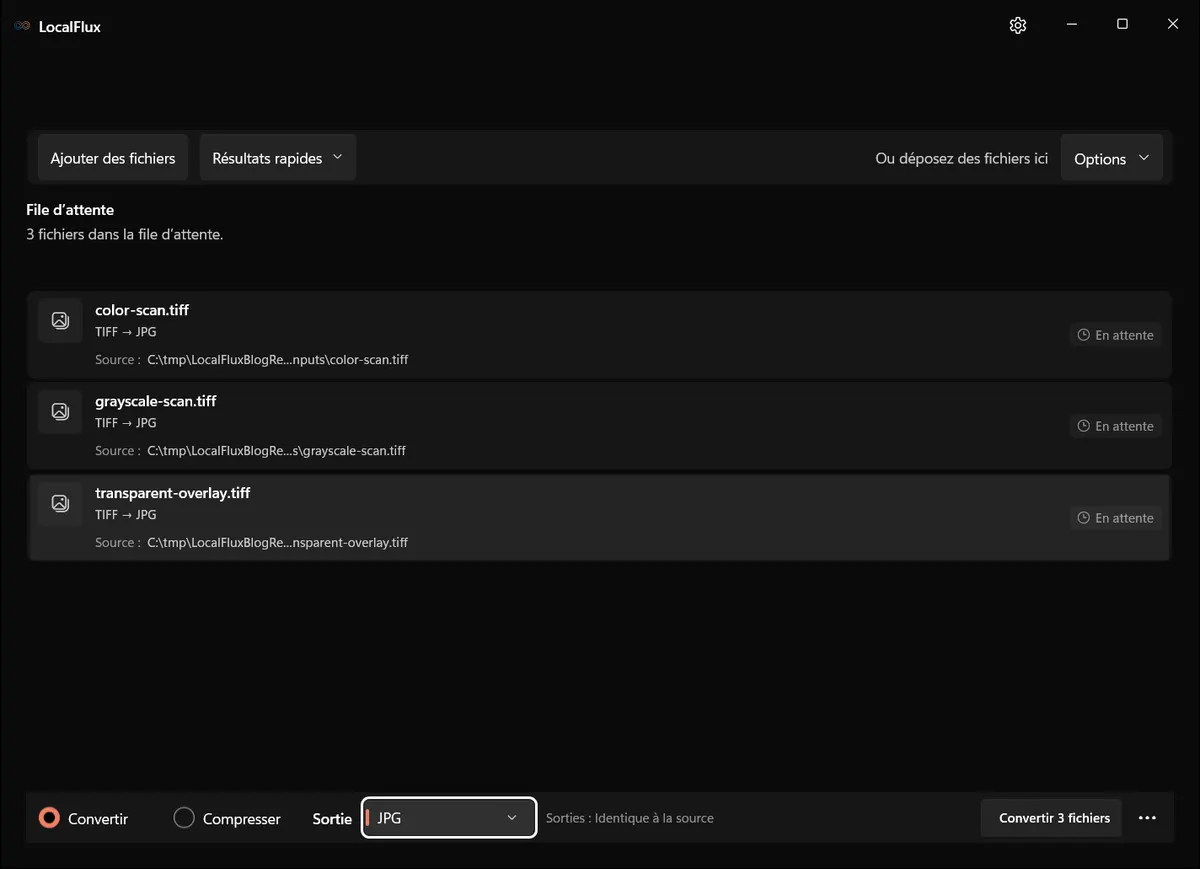
Task: Click the LocalFlux infinity logo icon
Action: (22, 26)
